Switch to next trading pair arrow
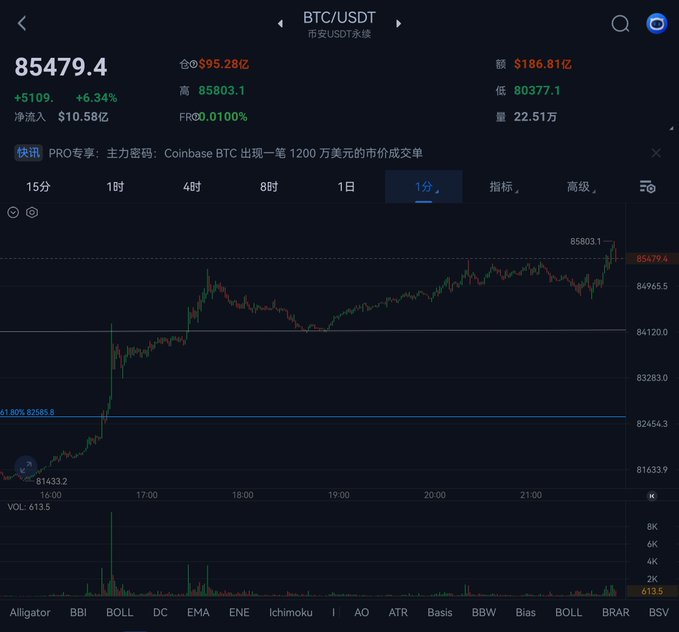The image size is (679, 632). click(x=398, y=23)
